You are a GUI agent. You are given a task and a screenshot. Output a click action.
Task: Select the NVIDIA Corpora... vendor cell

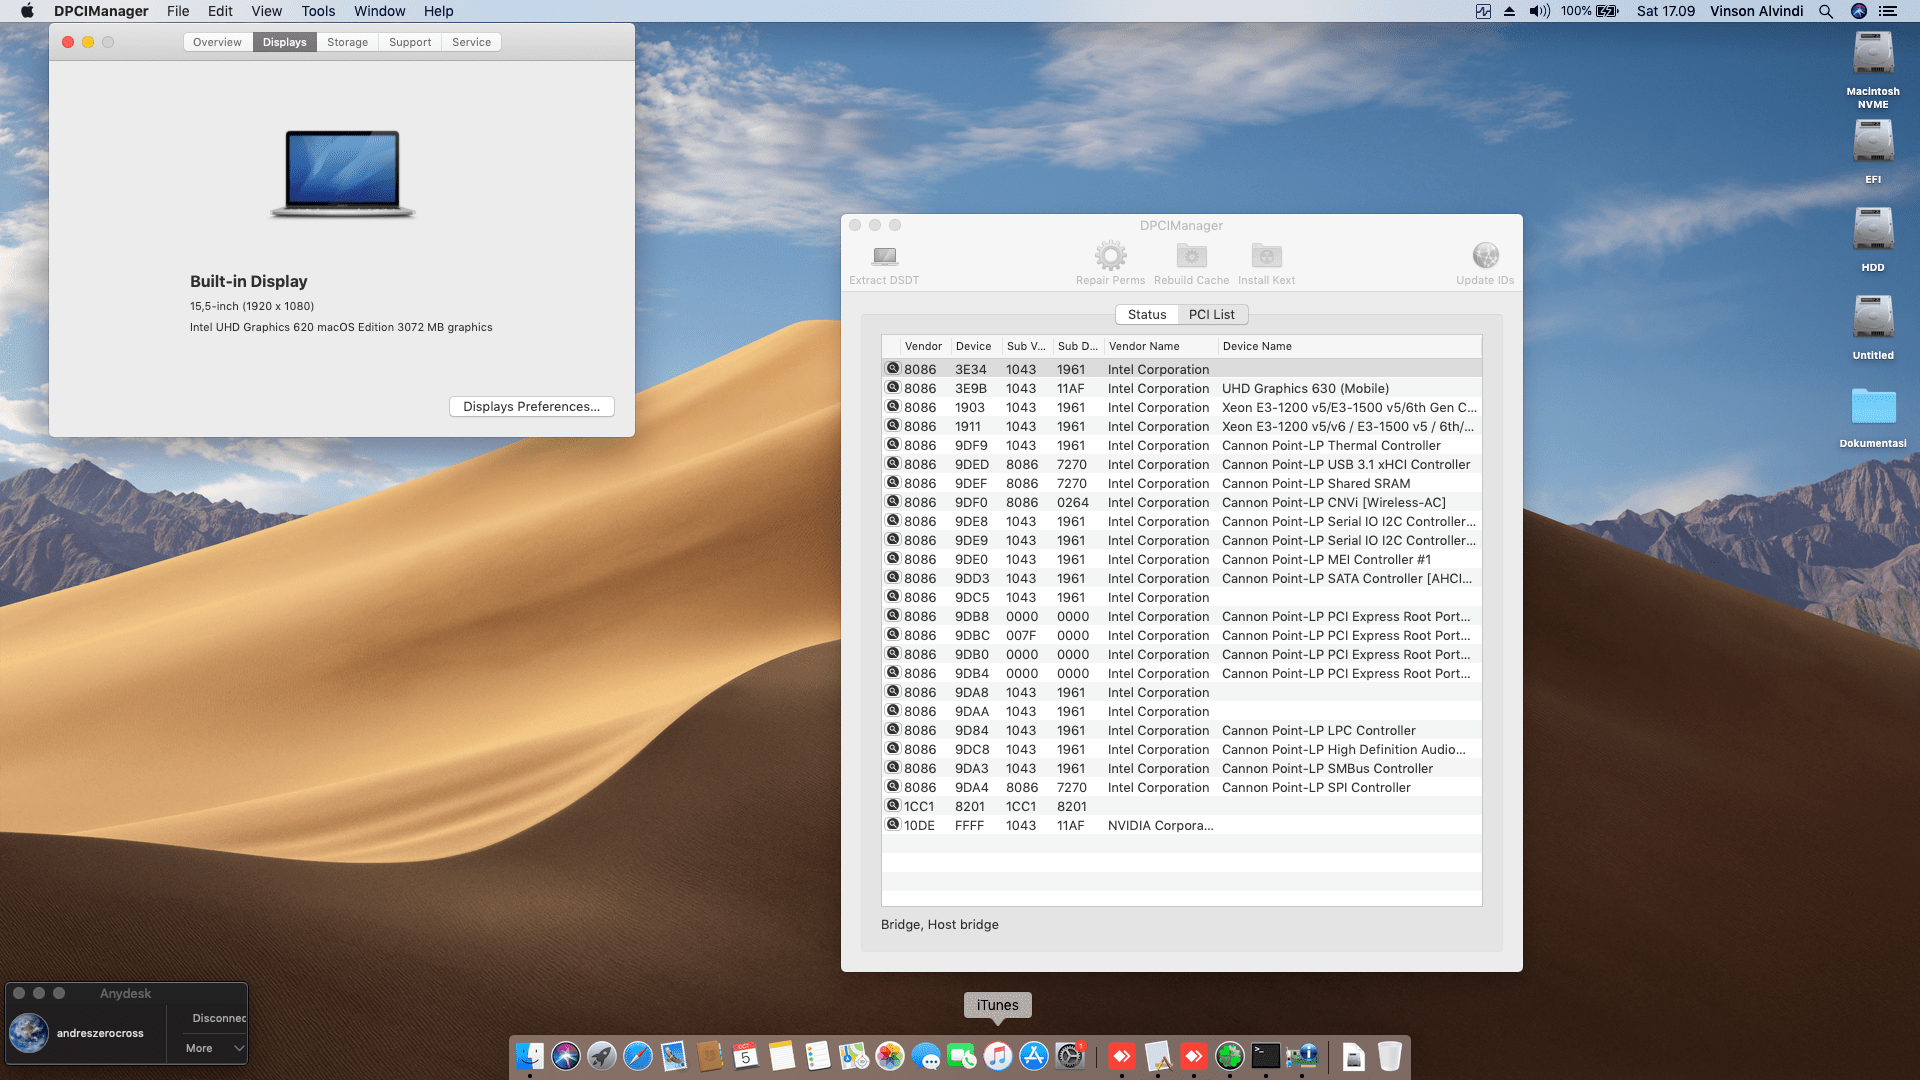[1160, 825]
